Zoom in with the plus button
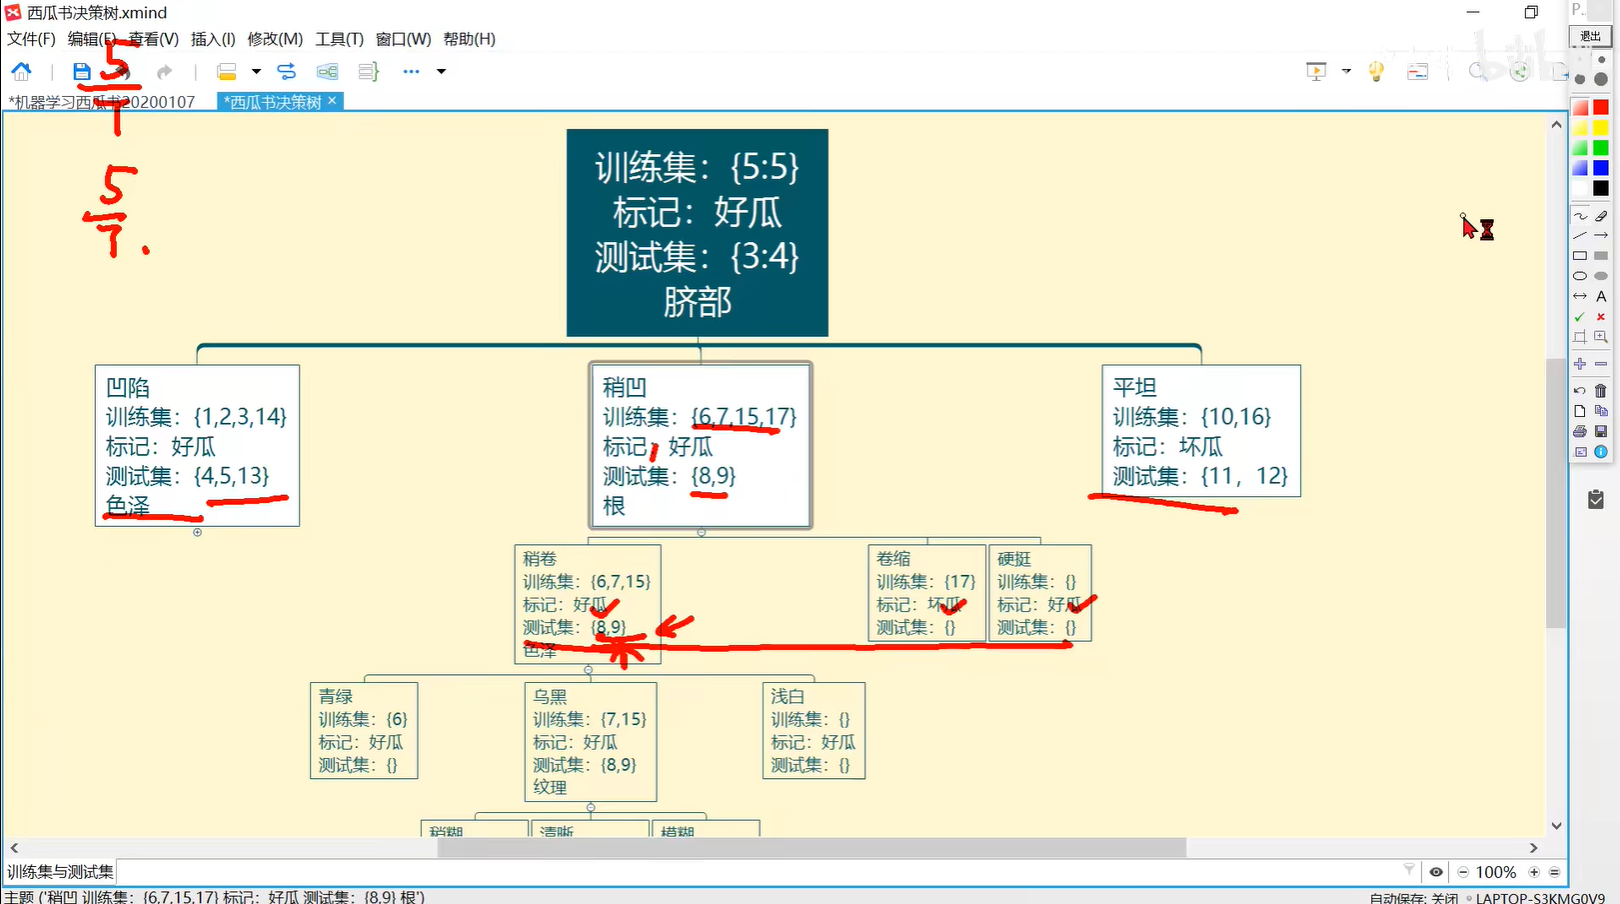This screenshot has width=1620, height=904. (1534, 872)
